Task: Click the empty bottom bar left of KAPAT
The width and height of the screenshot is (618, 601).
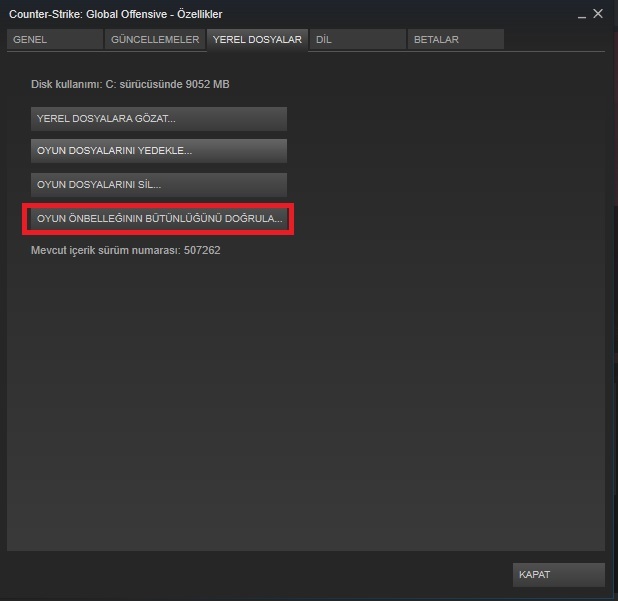Action: tap(256, 575)
